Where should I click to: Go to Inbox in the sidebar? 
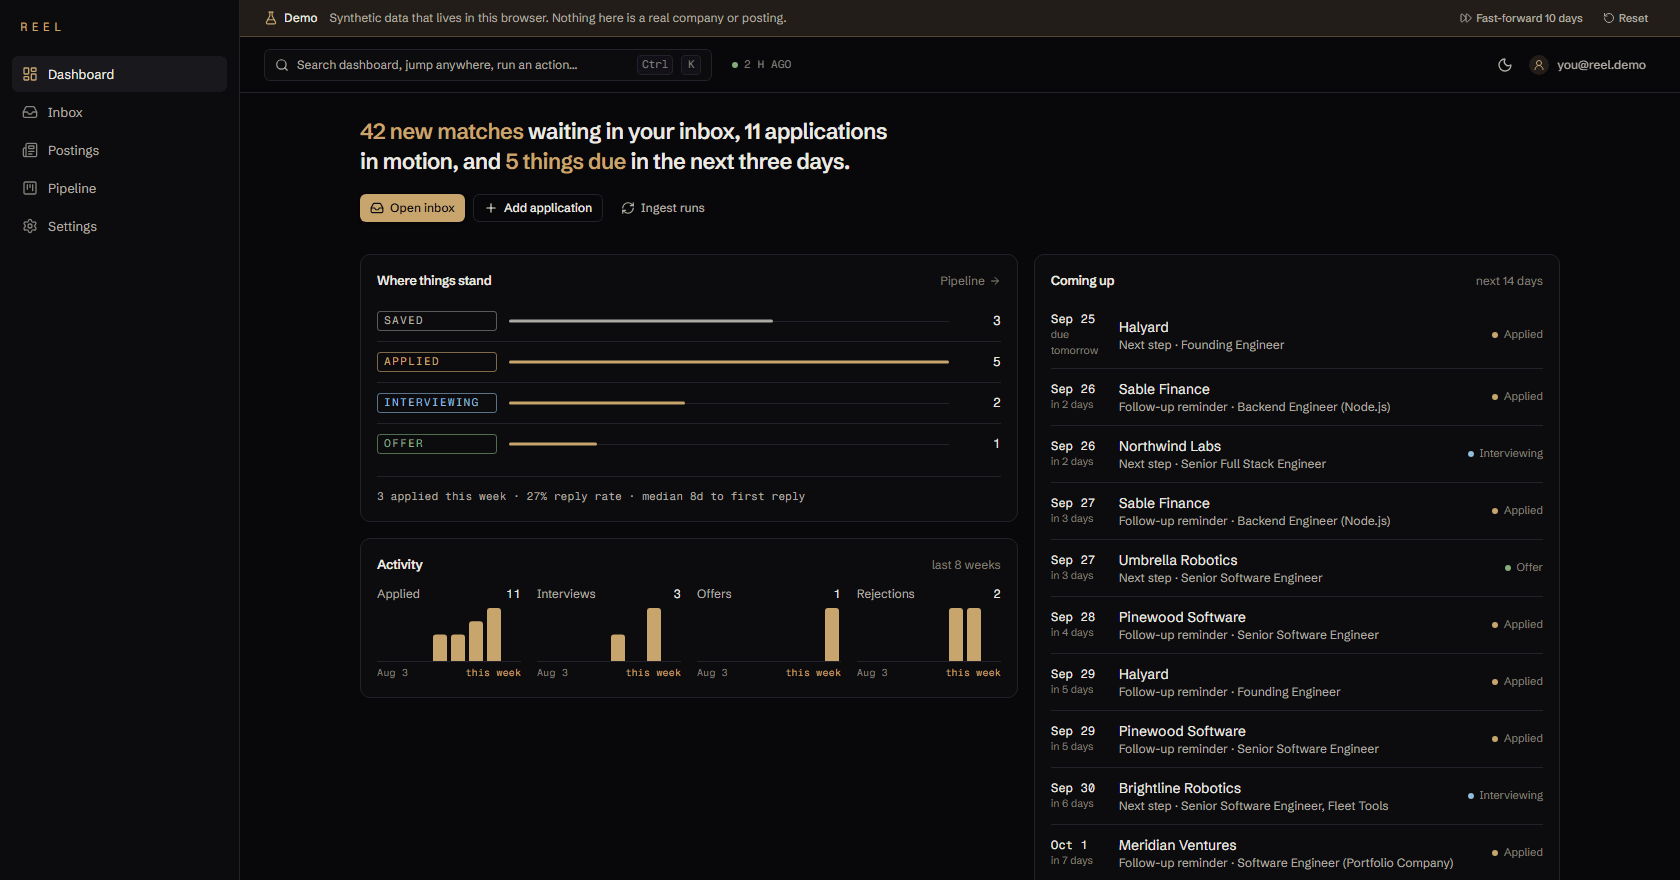(x=119, y=112)
